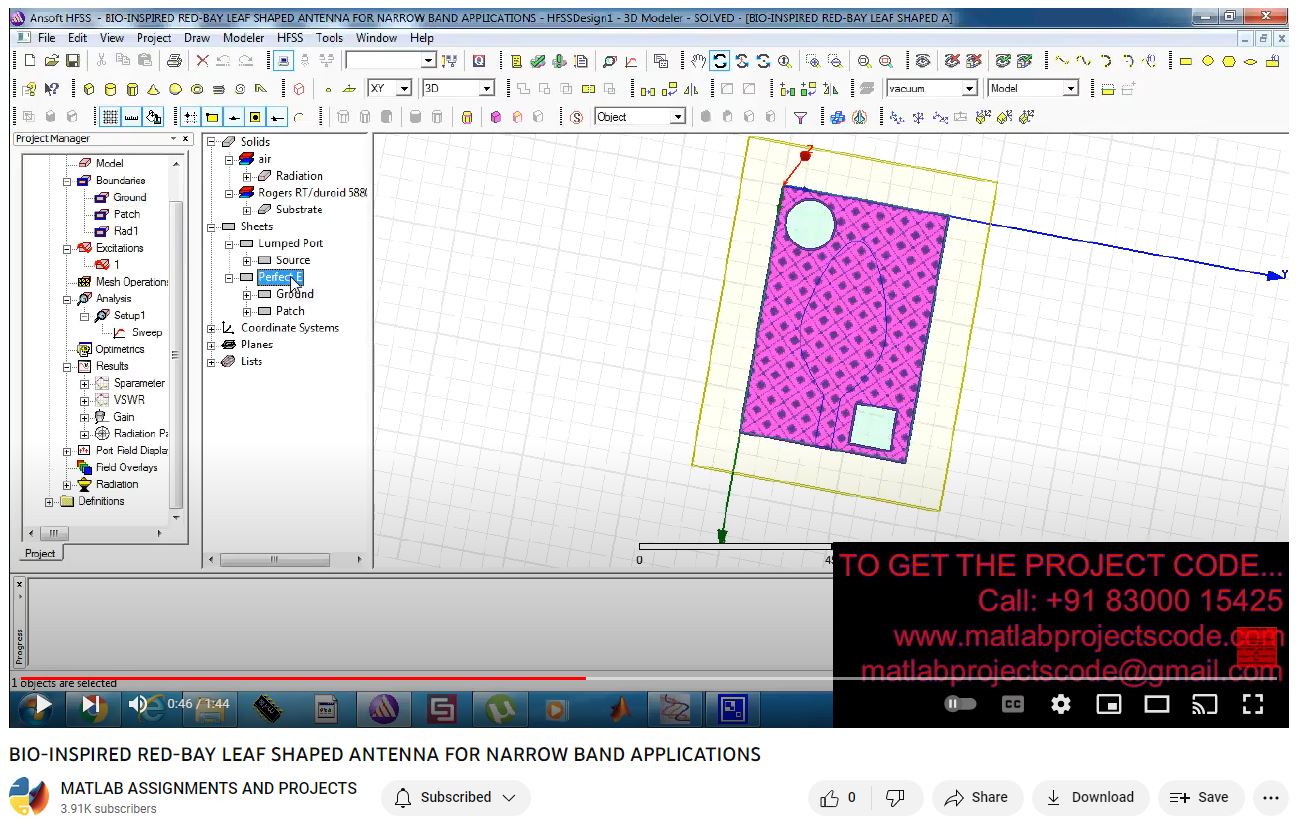Viewport: 1301px width, 828px height.
Task: Click the Draw box icon
Action: [x=89, y=89]
